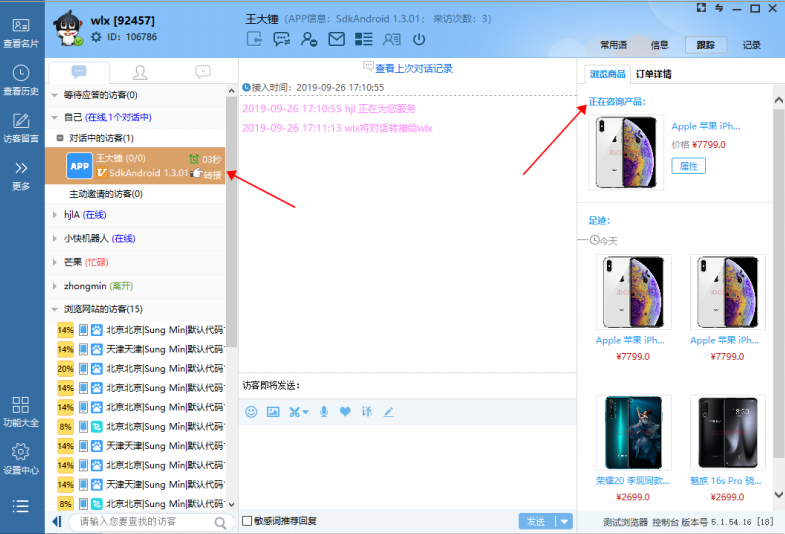Open the dropdown arrow beside 发送 button

click(564, 521)
